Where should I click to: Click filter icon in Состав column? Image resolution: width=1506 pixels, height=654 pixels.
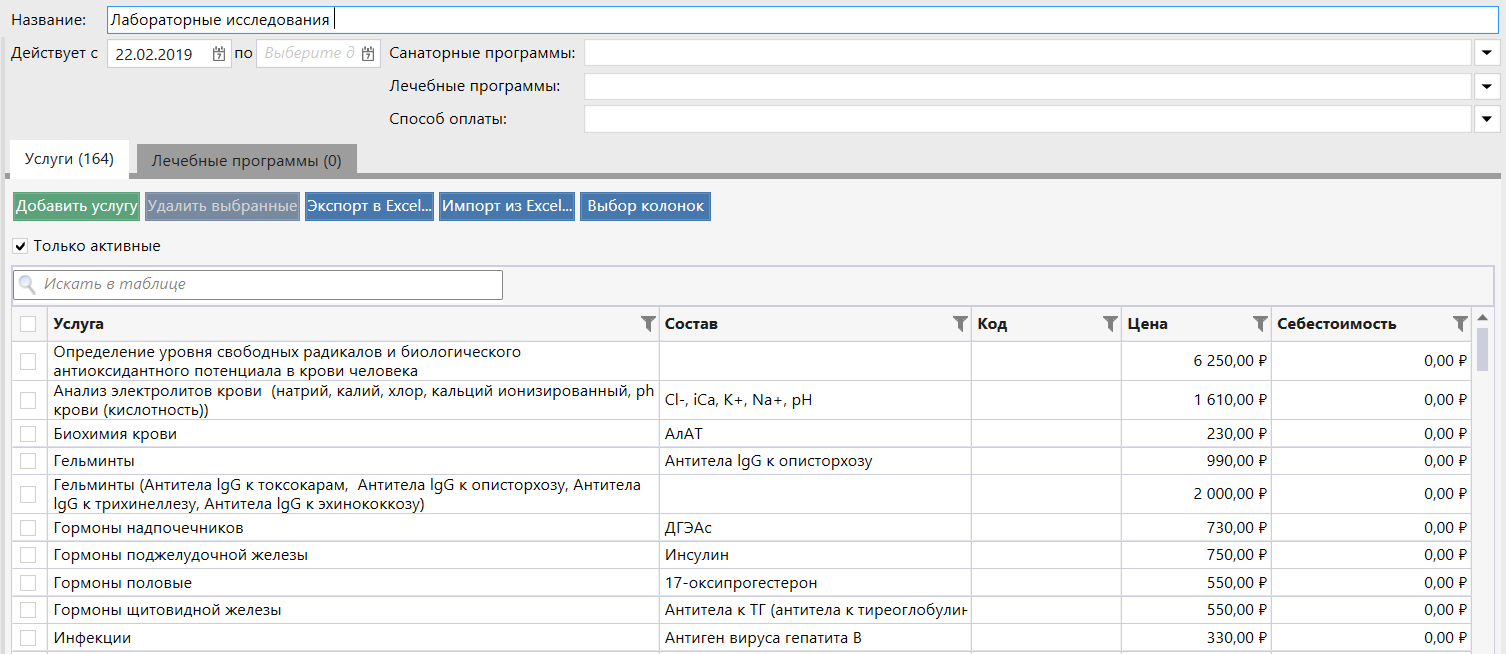coord(960,323)
